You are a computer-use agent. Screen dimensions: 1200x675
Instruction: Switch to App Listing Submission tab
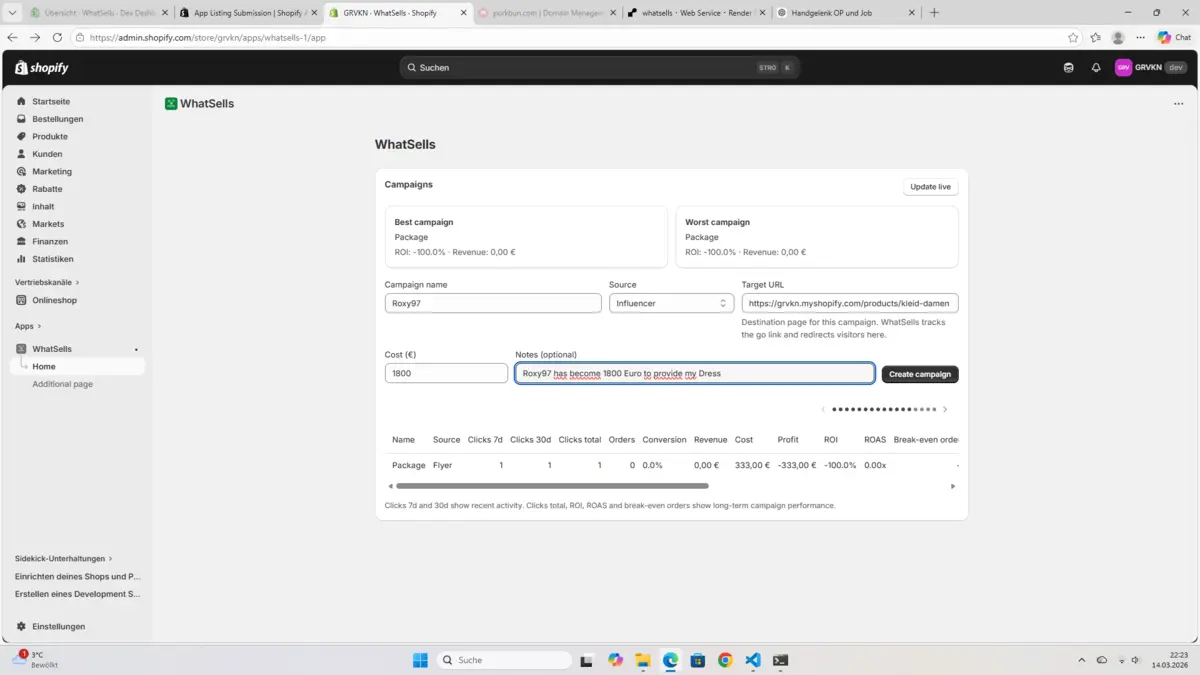pos(247,13)
